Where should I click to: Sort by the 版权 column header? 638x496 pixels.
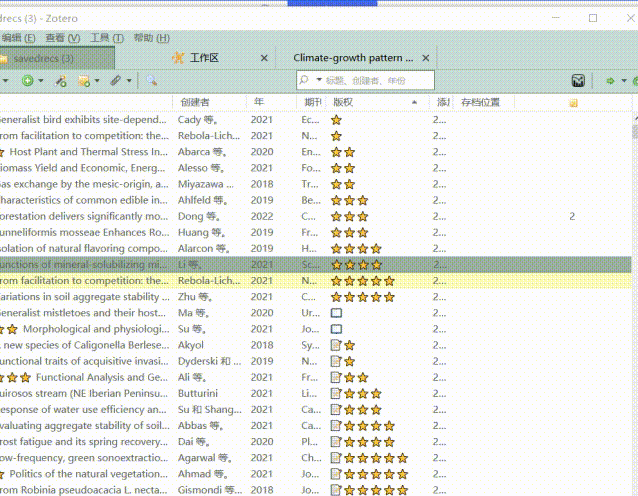343,102
